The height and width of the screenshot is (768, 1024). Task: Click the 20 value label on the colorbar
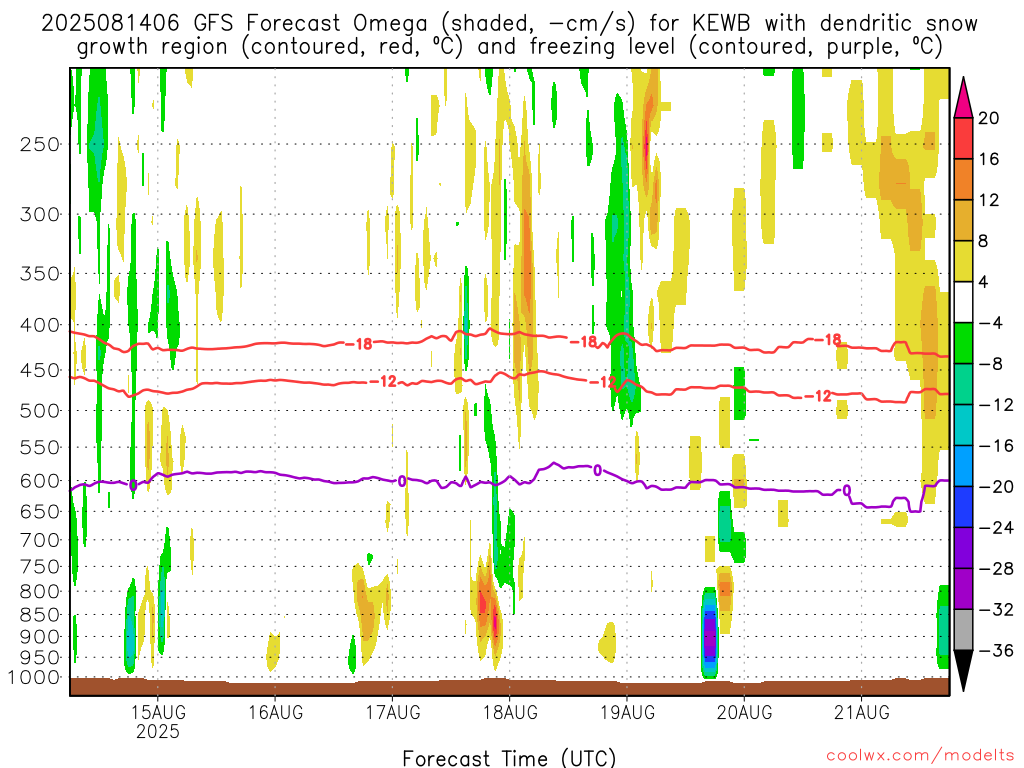click(x=989, y=118)
